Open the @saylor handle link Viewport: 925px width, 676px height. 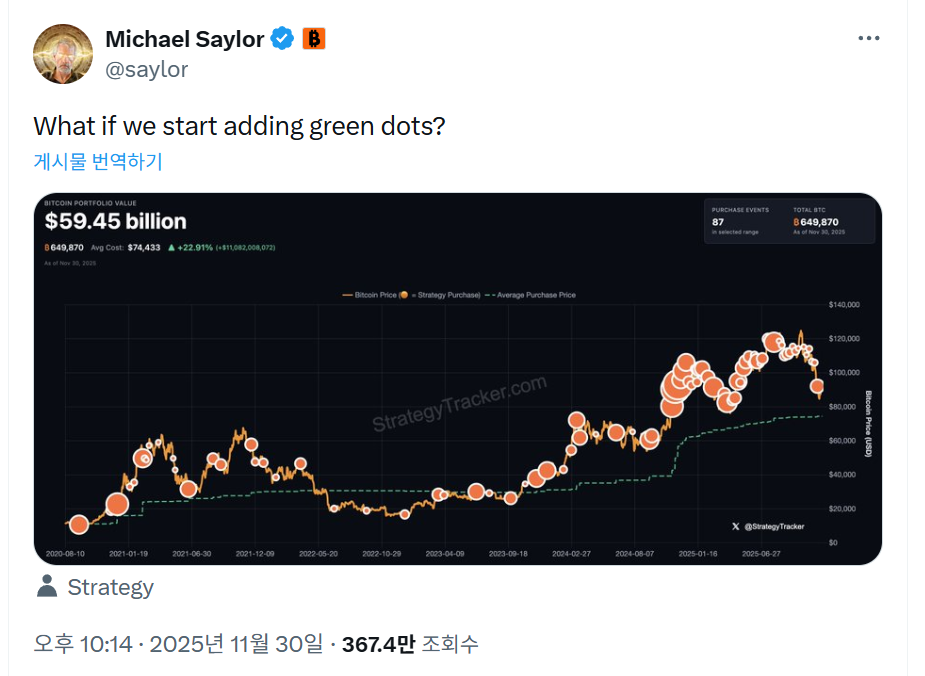[x=146, y=69]
